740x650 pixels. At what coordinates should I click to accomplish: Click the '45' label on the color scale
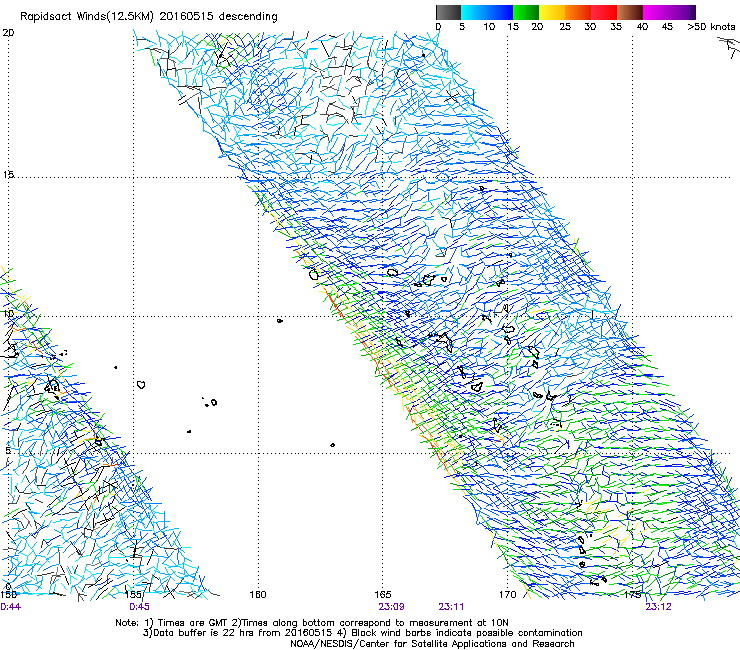point(667,27)
